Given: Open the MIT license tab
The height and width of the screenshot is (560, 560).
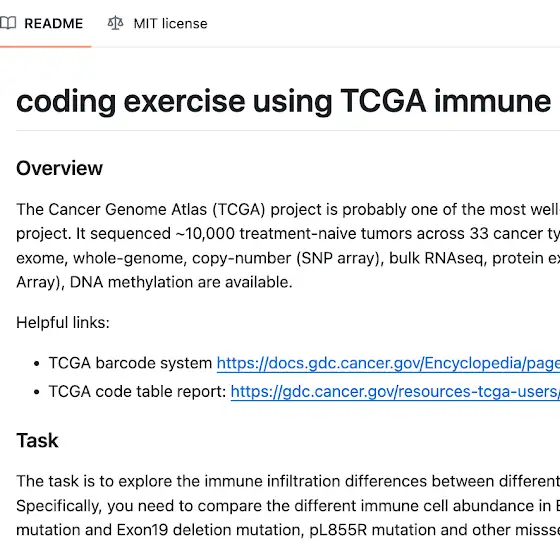Looking at the screenshot, I should tap(158, 24).
